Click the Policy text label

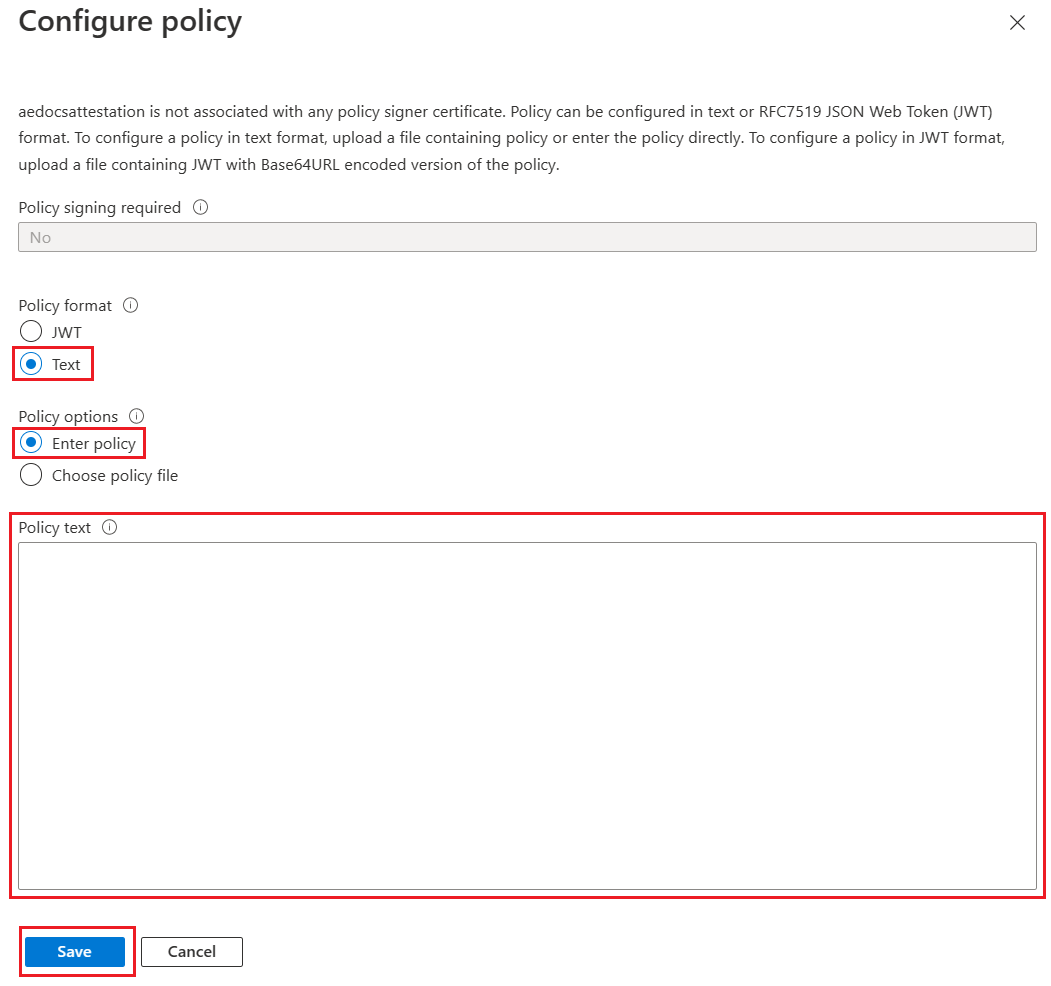click(55, 528)
